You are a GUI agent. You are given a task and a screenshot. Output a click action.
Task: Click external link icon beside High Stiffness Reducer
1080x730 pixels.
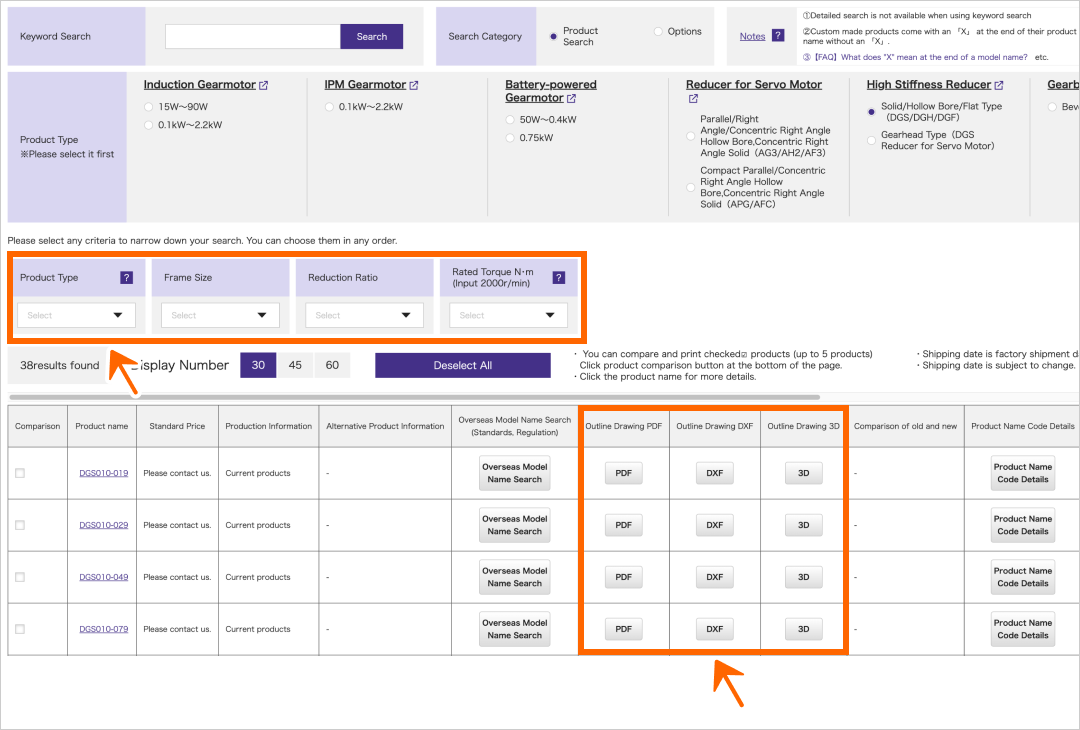pos(999,86)
